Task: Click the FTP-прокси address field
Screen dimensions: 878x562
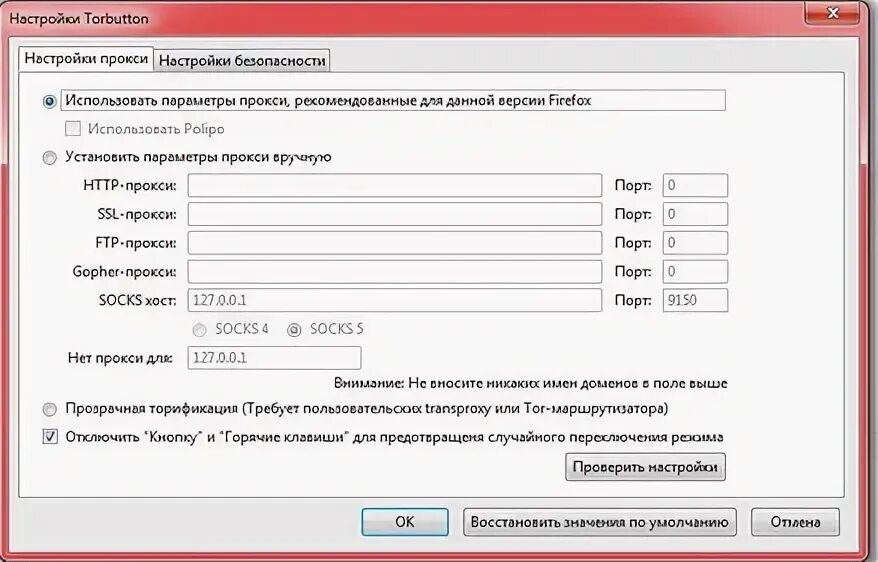Action: pyautogui.click(x=395, y=243)
